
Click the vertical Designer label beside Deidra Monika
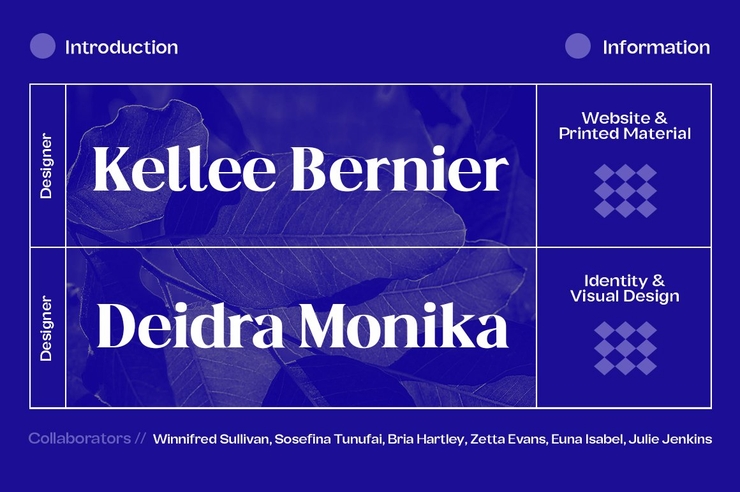tap(46, 328)
